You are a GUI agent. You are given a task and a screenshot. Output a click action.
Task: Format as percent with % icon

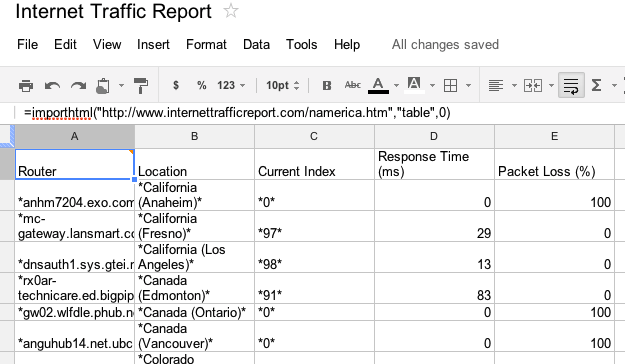point(202,85)
